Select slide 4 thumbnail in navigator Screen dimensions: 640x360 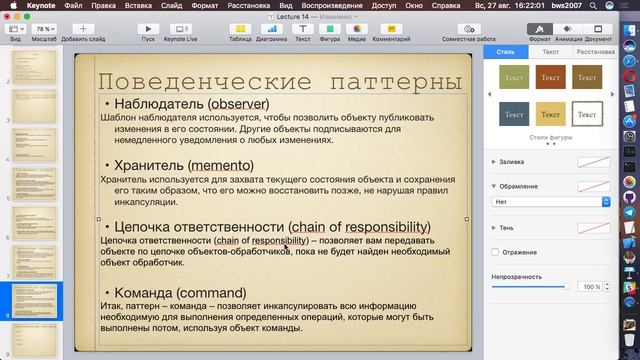(34, 145)
